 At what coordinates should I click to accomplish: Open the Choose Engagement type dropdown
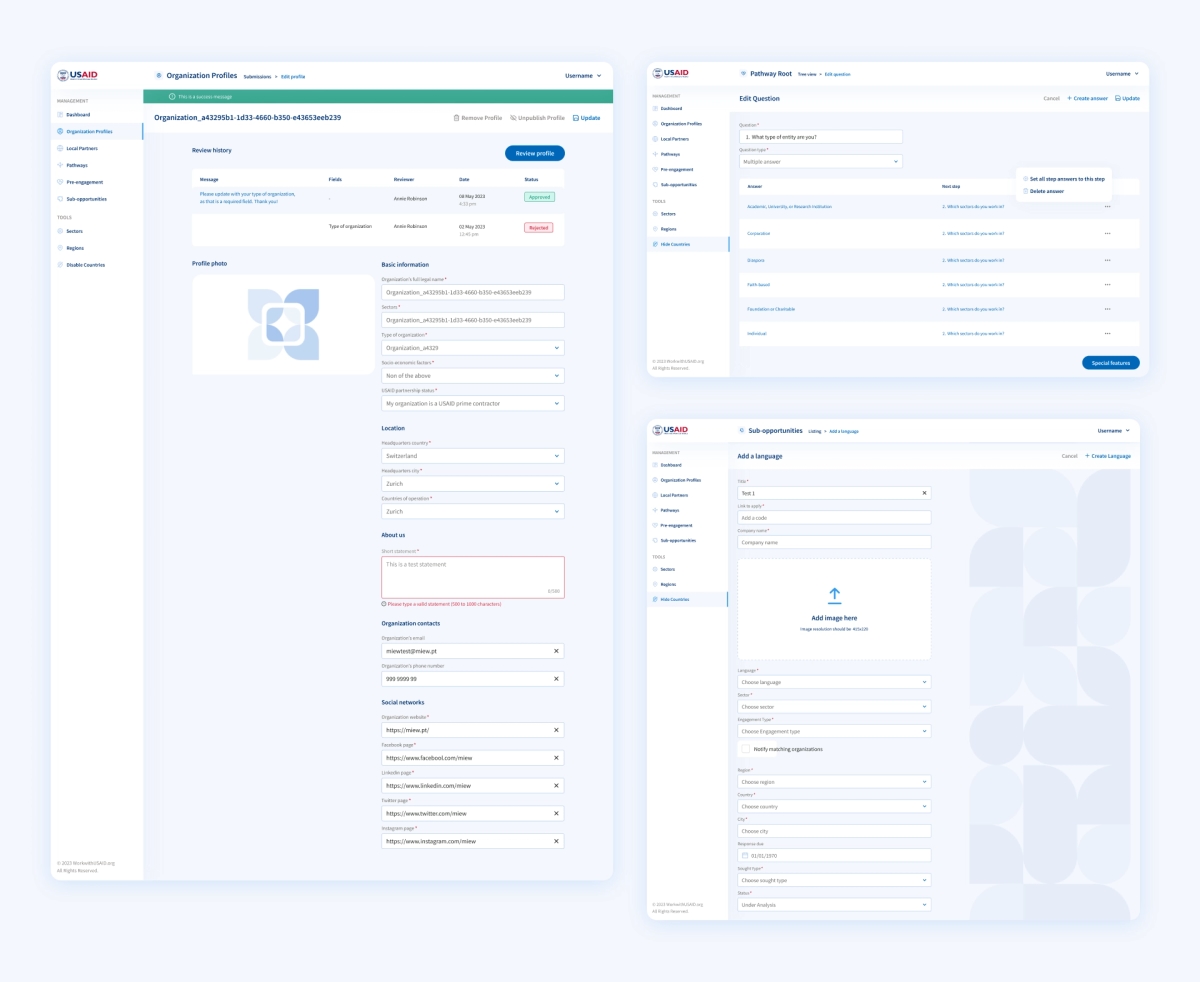pos(834,731)
